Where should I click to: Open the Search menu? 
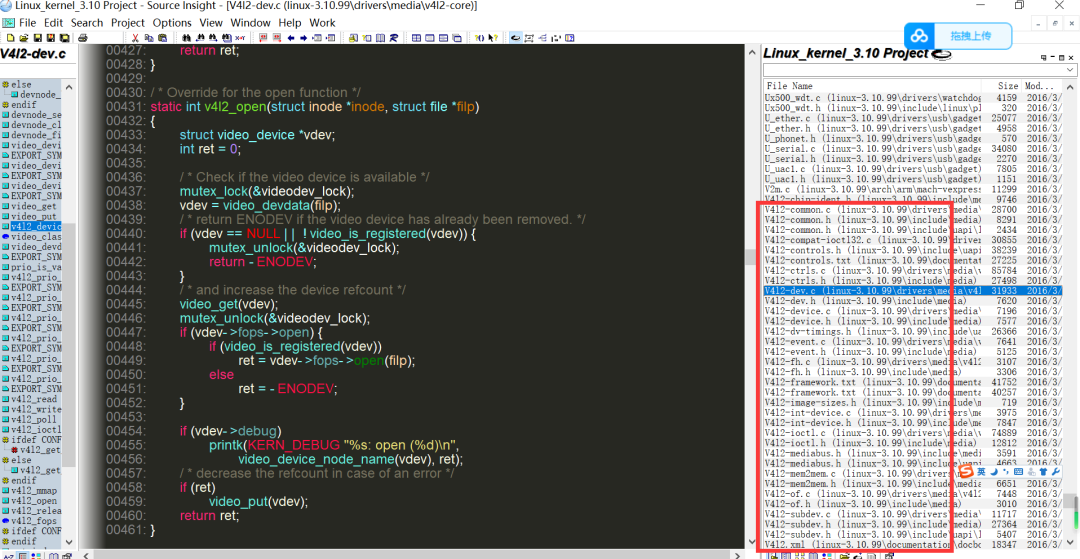(x=87, y=22)
